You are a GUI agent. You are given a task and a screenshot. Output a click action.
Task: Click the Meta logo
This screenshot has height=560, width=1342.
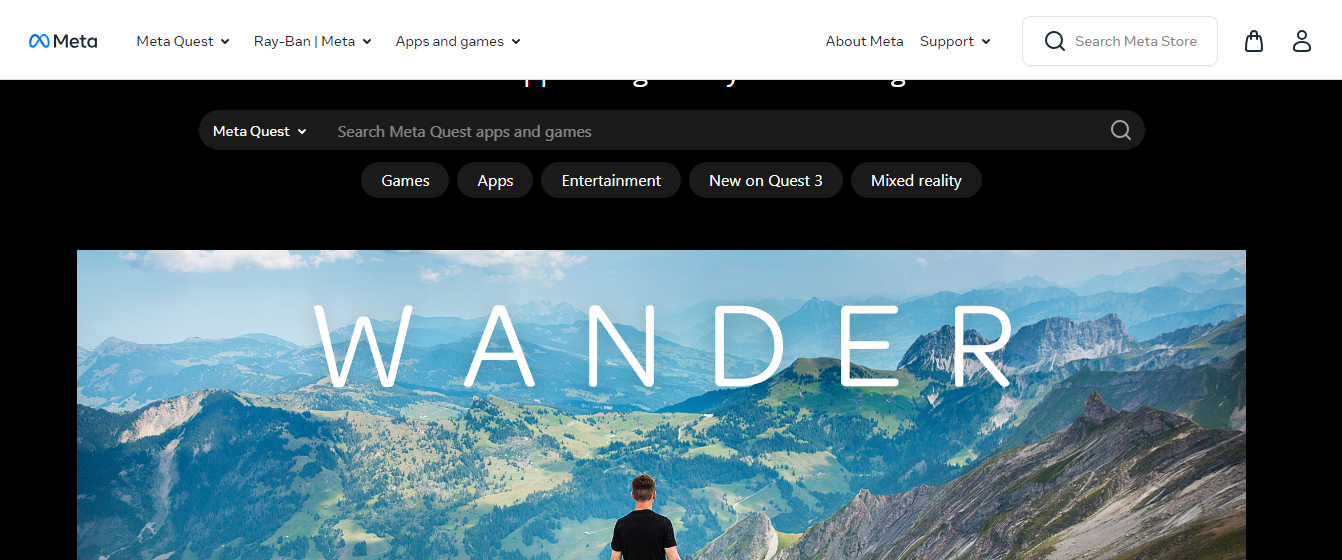pyautogui.click(x=63, y=41)
